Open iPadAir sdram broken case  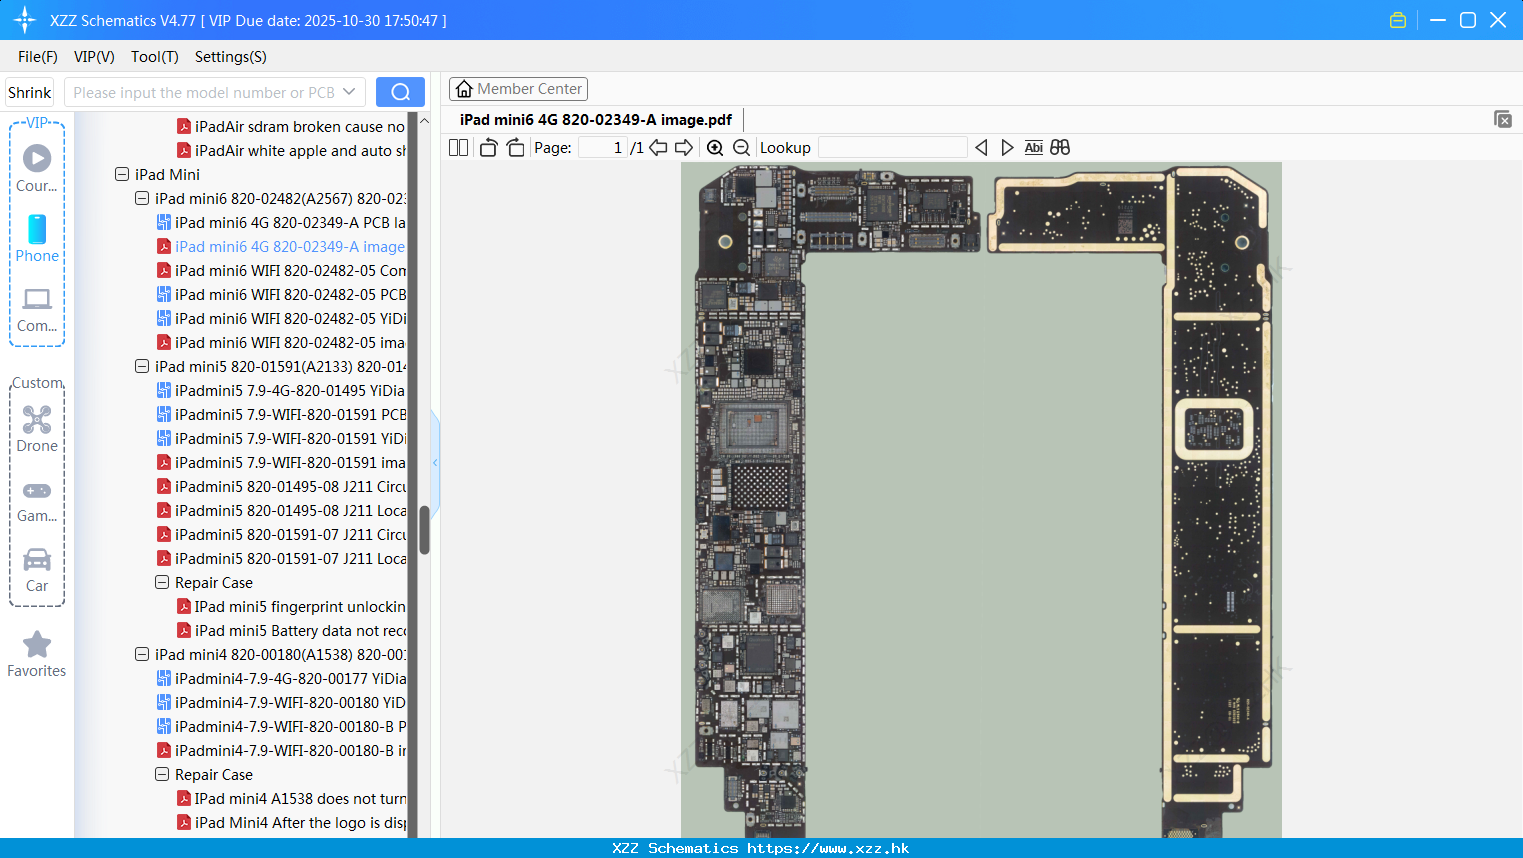click(x=300, y=126)
